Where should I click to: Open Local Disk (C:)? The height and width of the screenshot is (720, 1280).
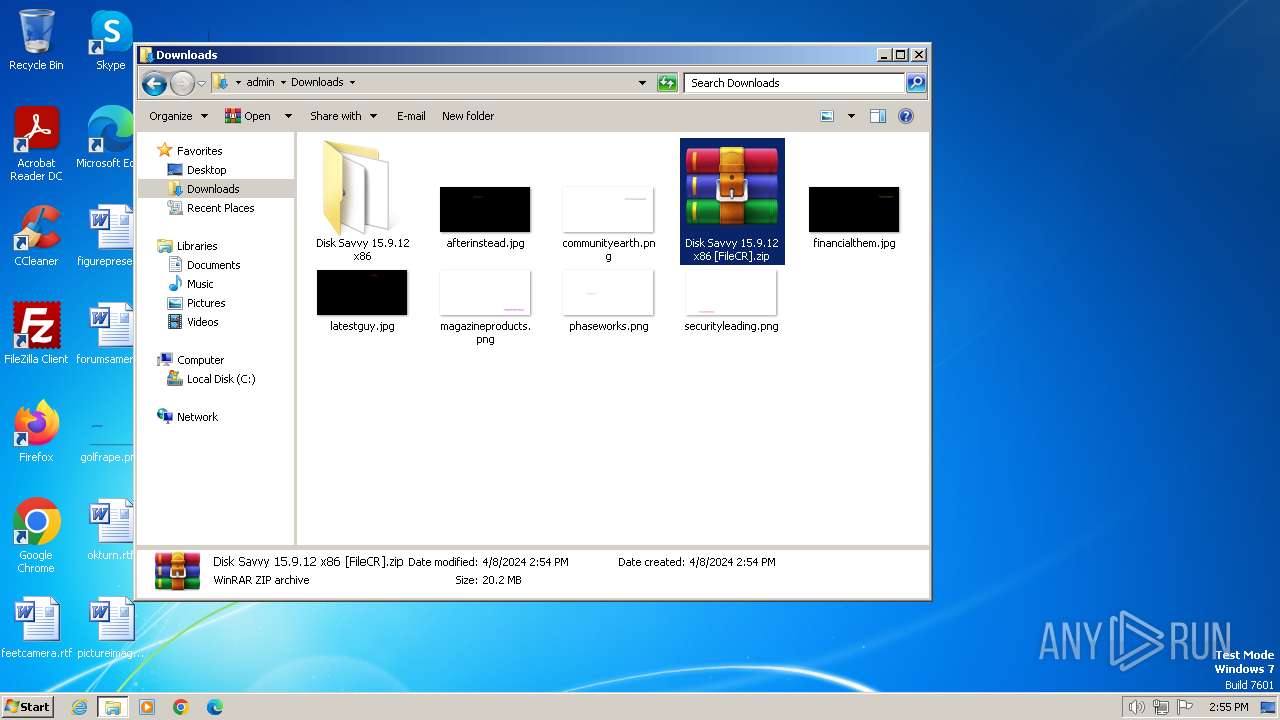click(220, 379)
